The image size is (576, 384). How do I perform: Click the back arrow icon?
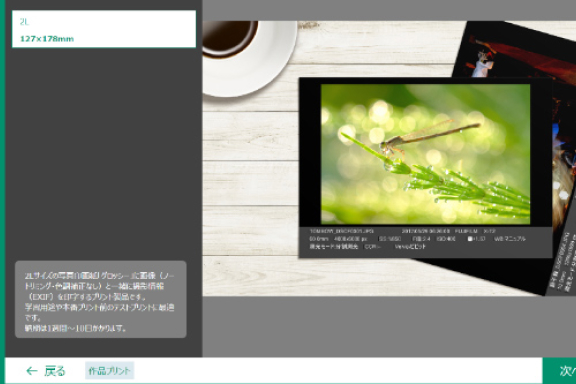[x=32, y=371]
